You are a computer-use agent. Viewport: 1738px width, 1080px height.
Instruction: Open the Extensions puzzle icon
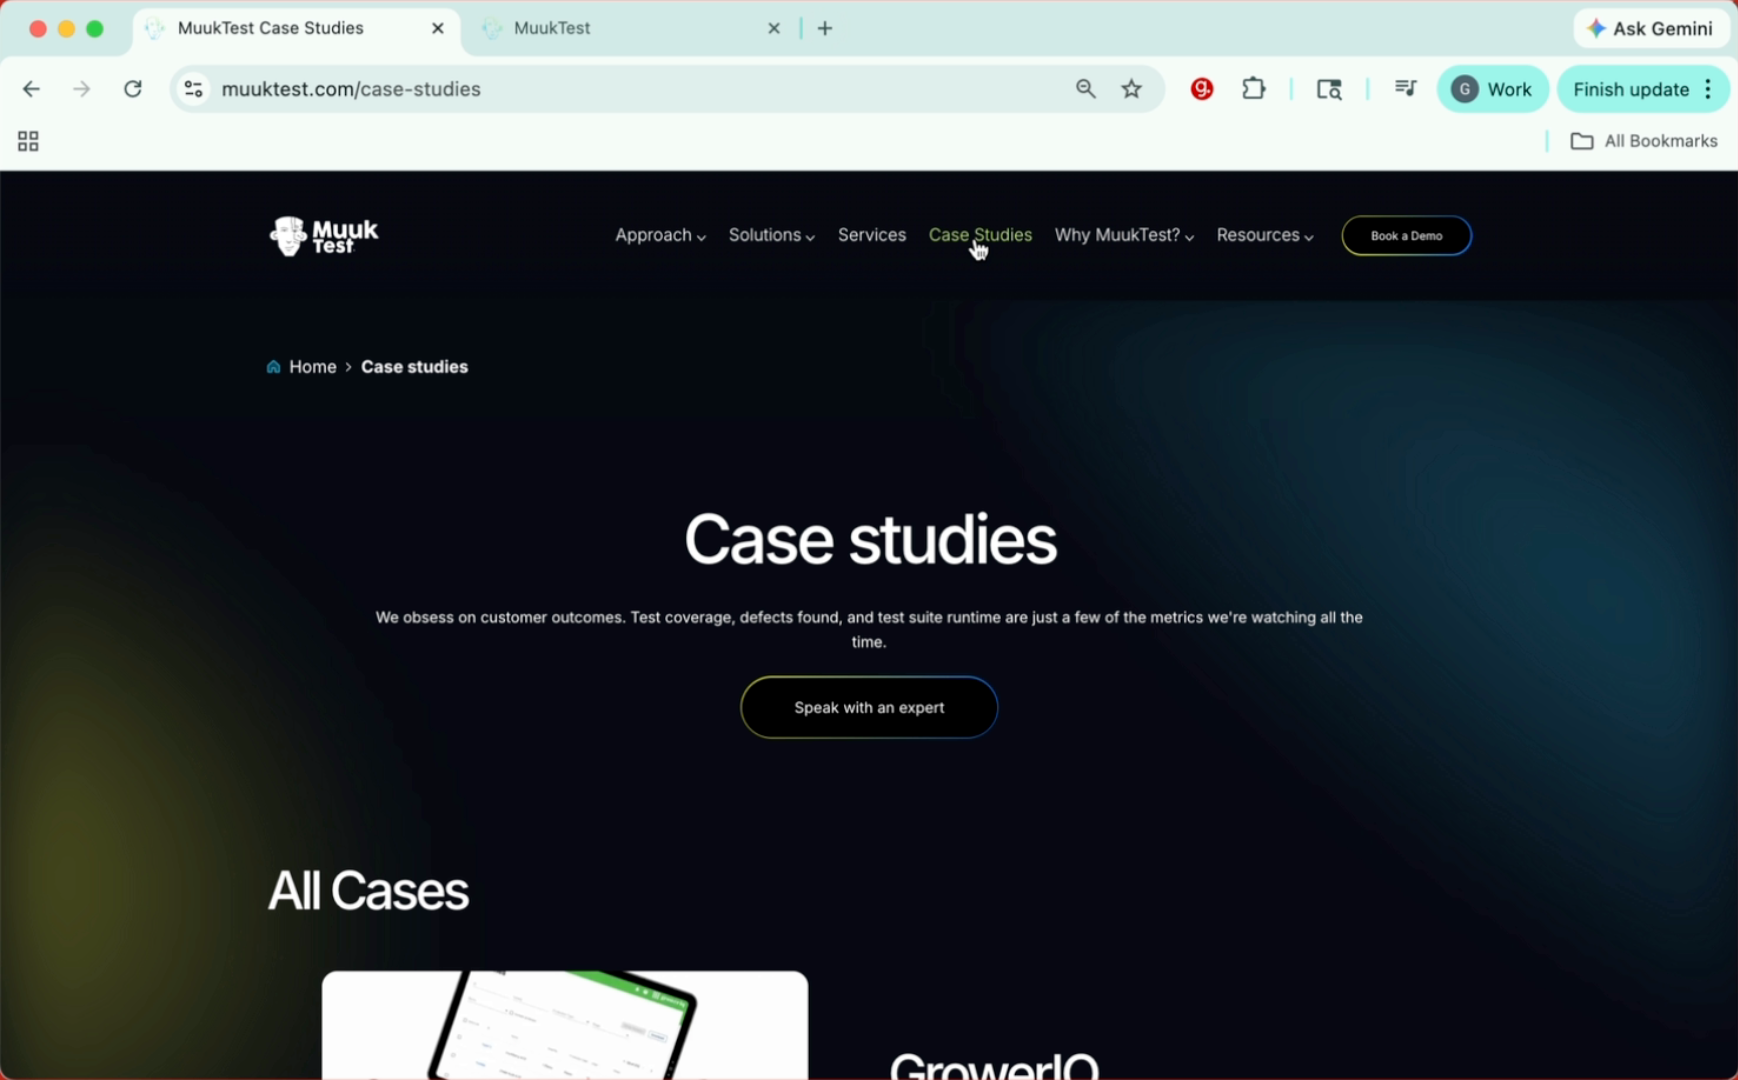coord(1254,89)
